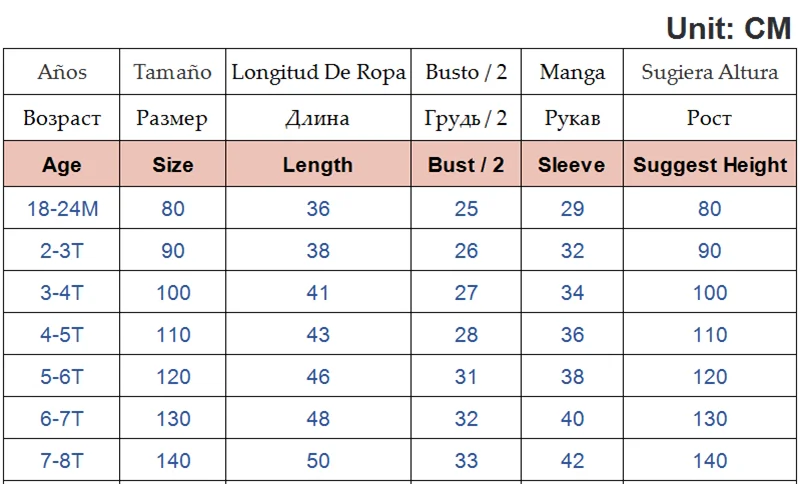Click the Sleeve column header
Screen dimensions: 800x484
571,165
